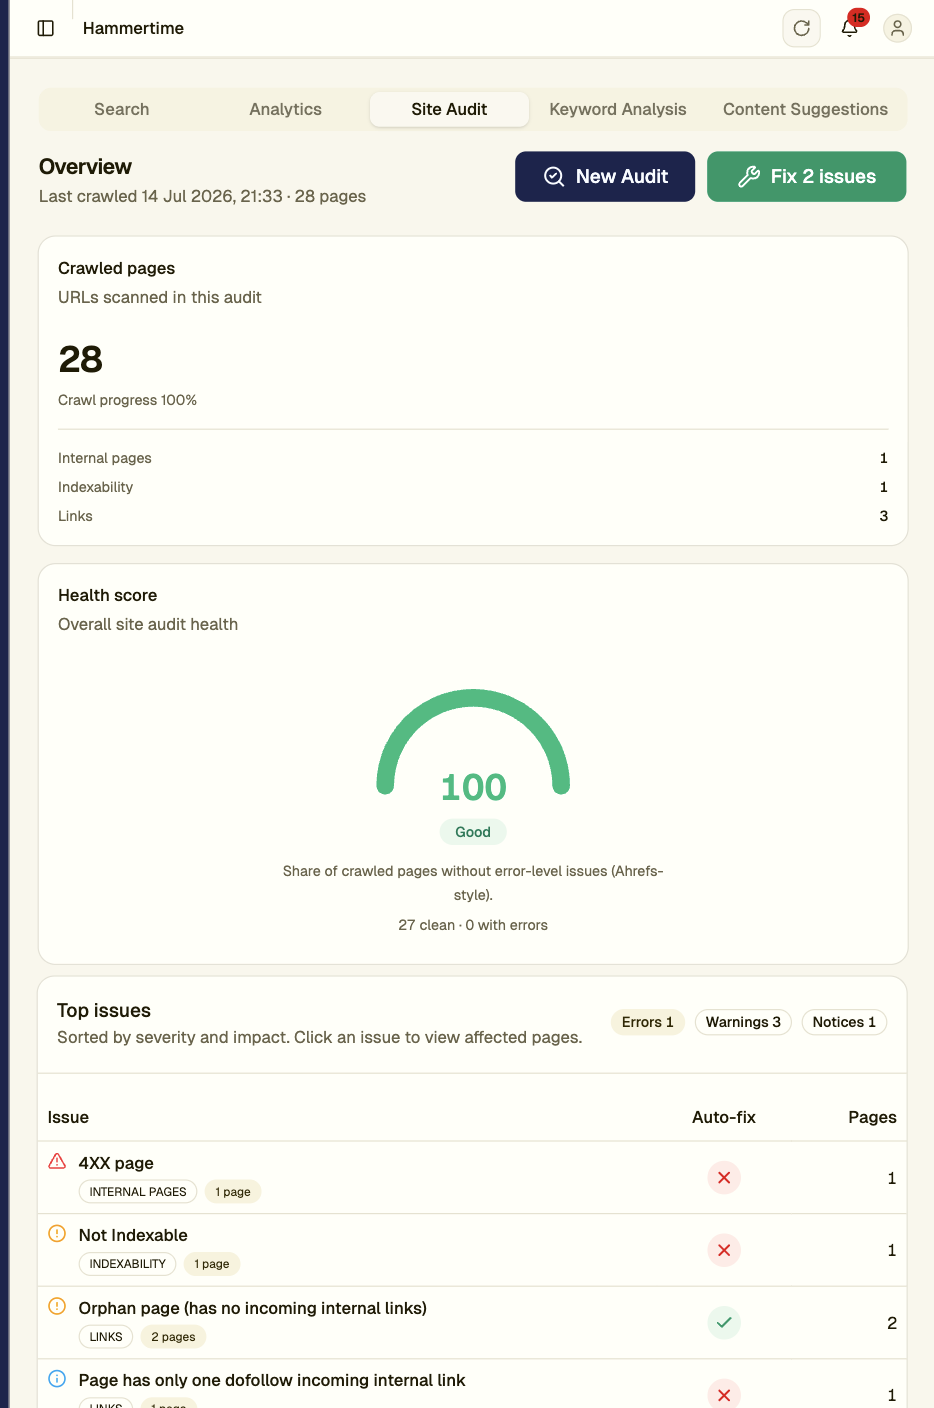Click the red X auto-fix icon for 4XX page
934x1408 pixels.
724,1178
